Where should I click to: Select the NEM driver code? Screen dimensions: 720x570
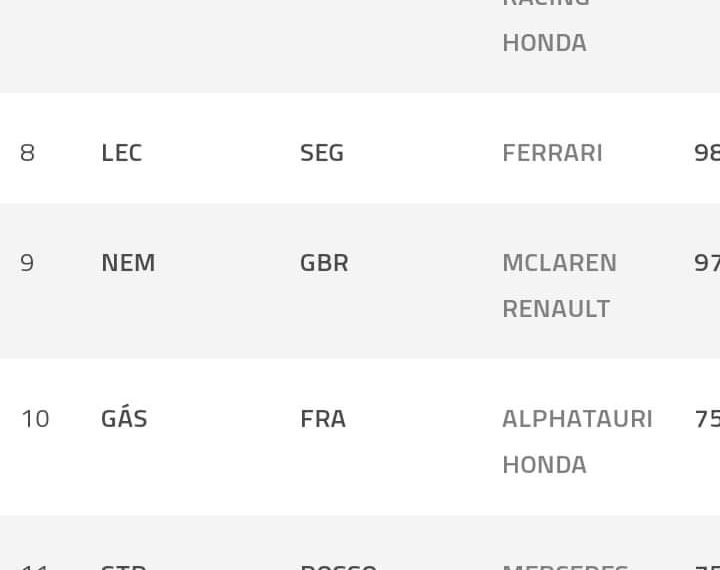[x=128, y=263]
